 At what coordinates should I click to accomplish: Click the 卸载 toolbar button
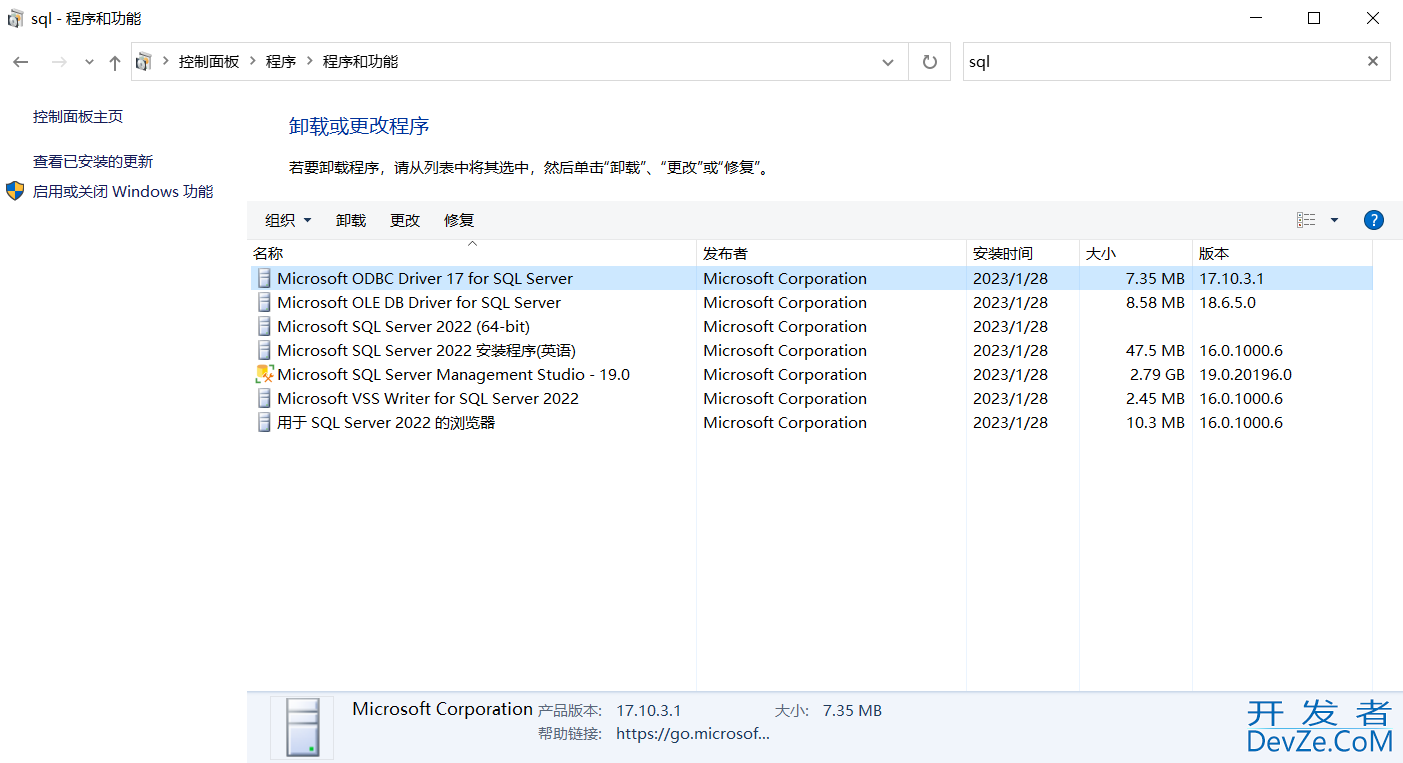(351, 221)
